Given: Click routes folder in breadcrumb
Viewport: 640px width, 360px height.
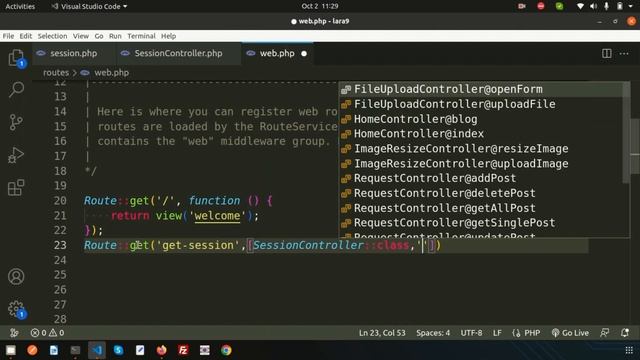Looking at the screenshot, I should pos(56,73).
